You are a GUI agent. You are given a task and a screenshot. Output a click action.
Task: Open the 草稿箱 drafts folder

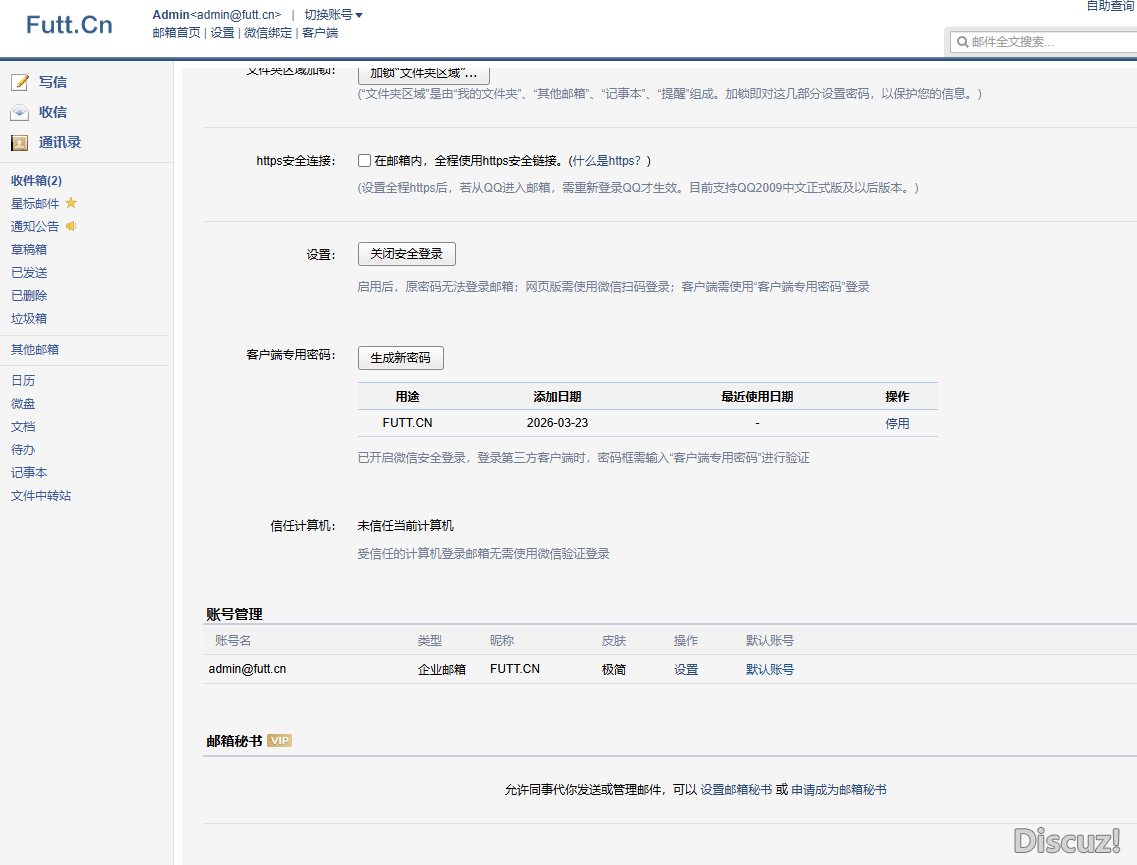coord(29,249)
